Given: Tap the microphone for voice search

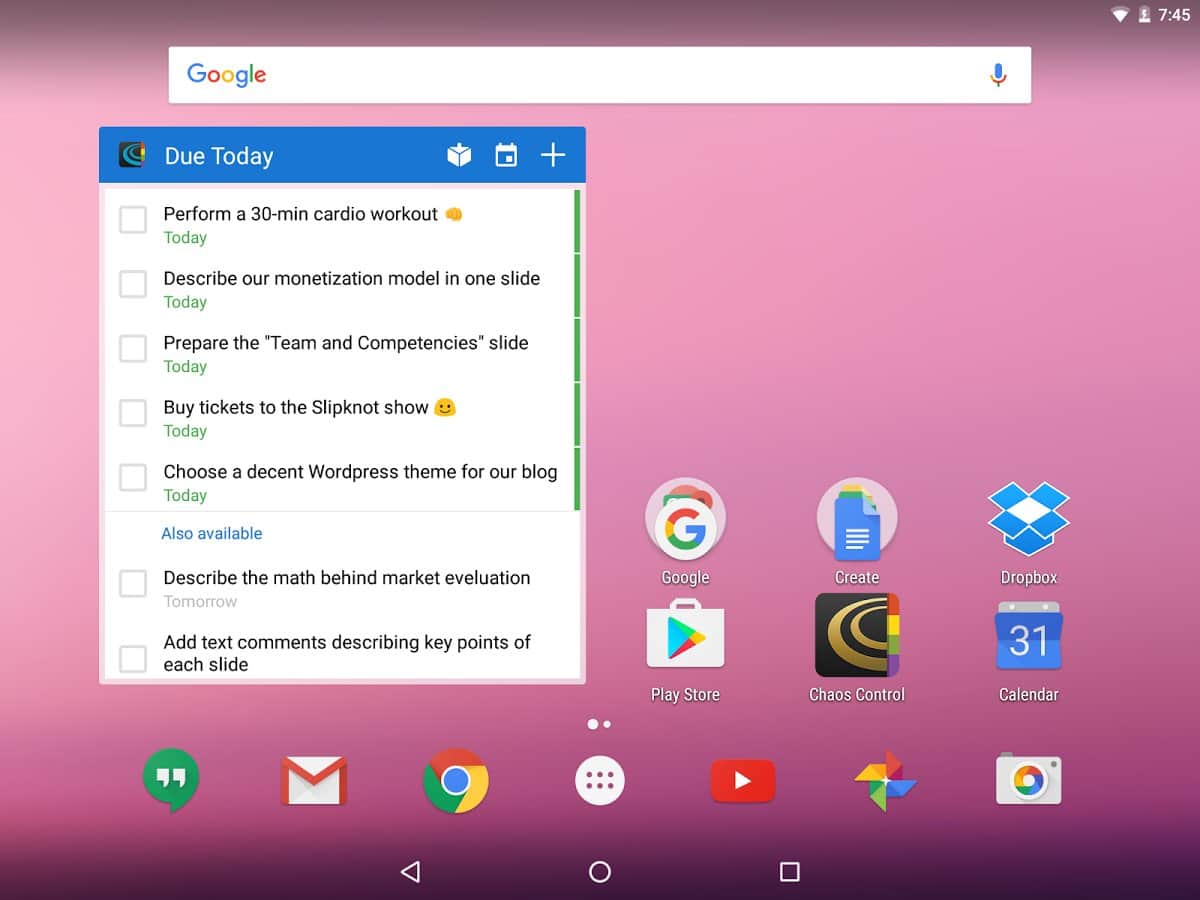Looking at the screenshot, I should coord(997,75).
